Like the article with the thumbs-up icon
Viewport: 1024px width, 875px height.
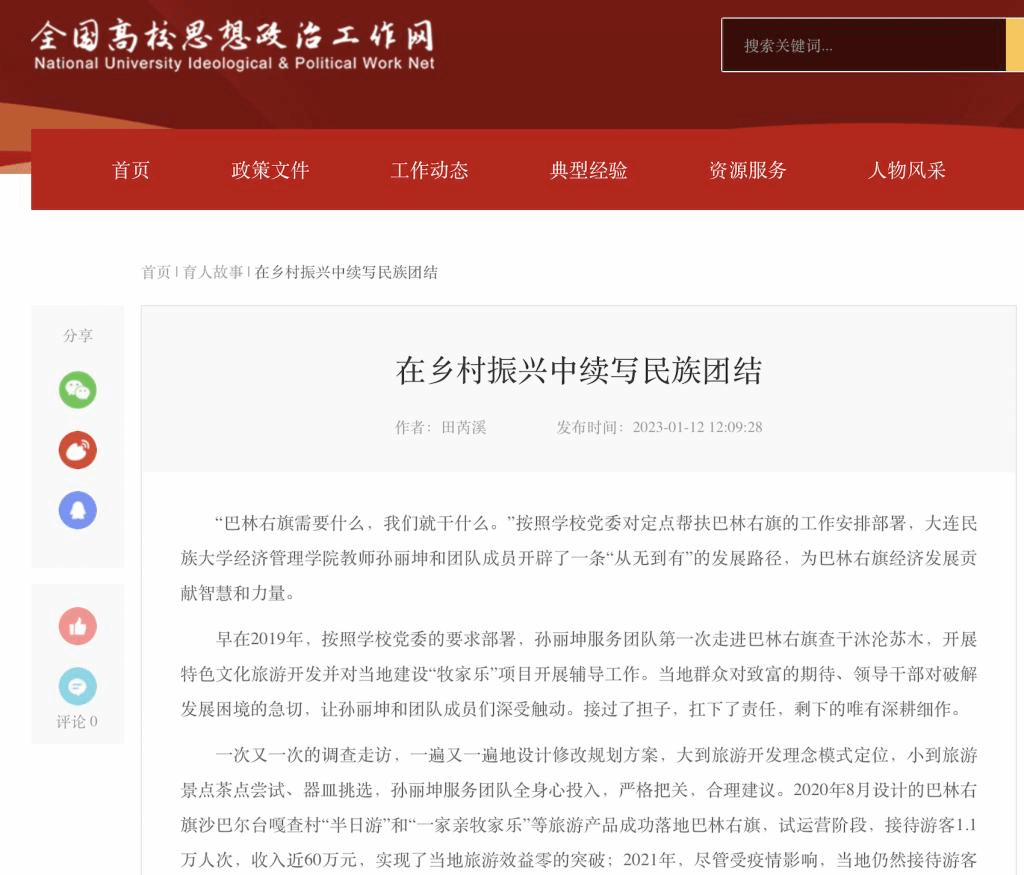click(x=78, y=626)
